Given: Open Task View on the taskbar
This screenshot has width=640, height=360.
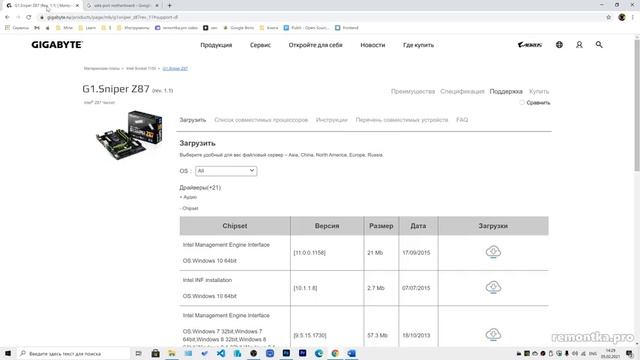Looking at the screenshot, I should 138,353.
